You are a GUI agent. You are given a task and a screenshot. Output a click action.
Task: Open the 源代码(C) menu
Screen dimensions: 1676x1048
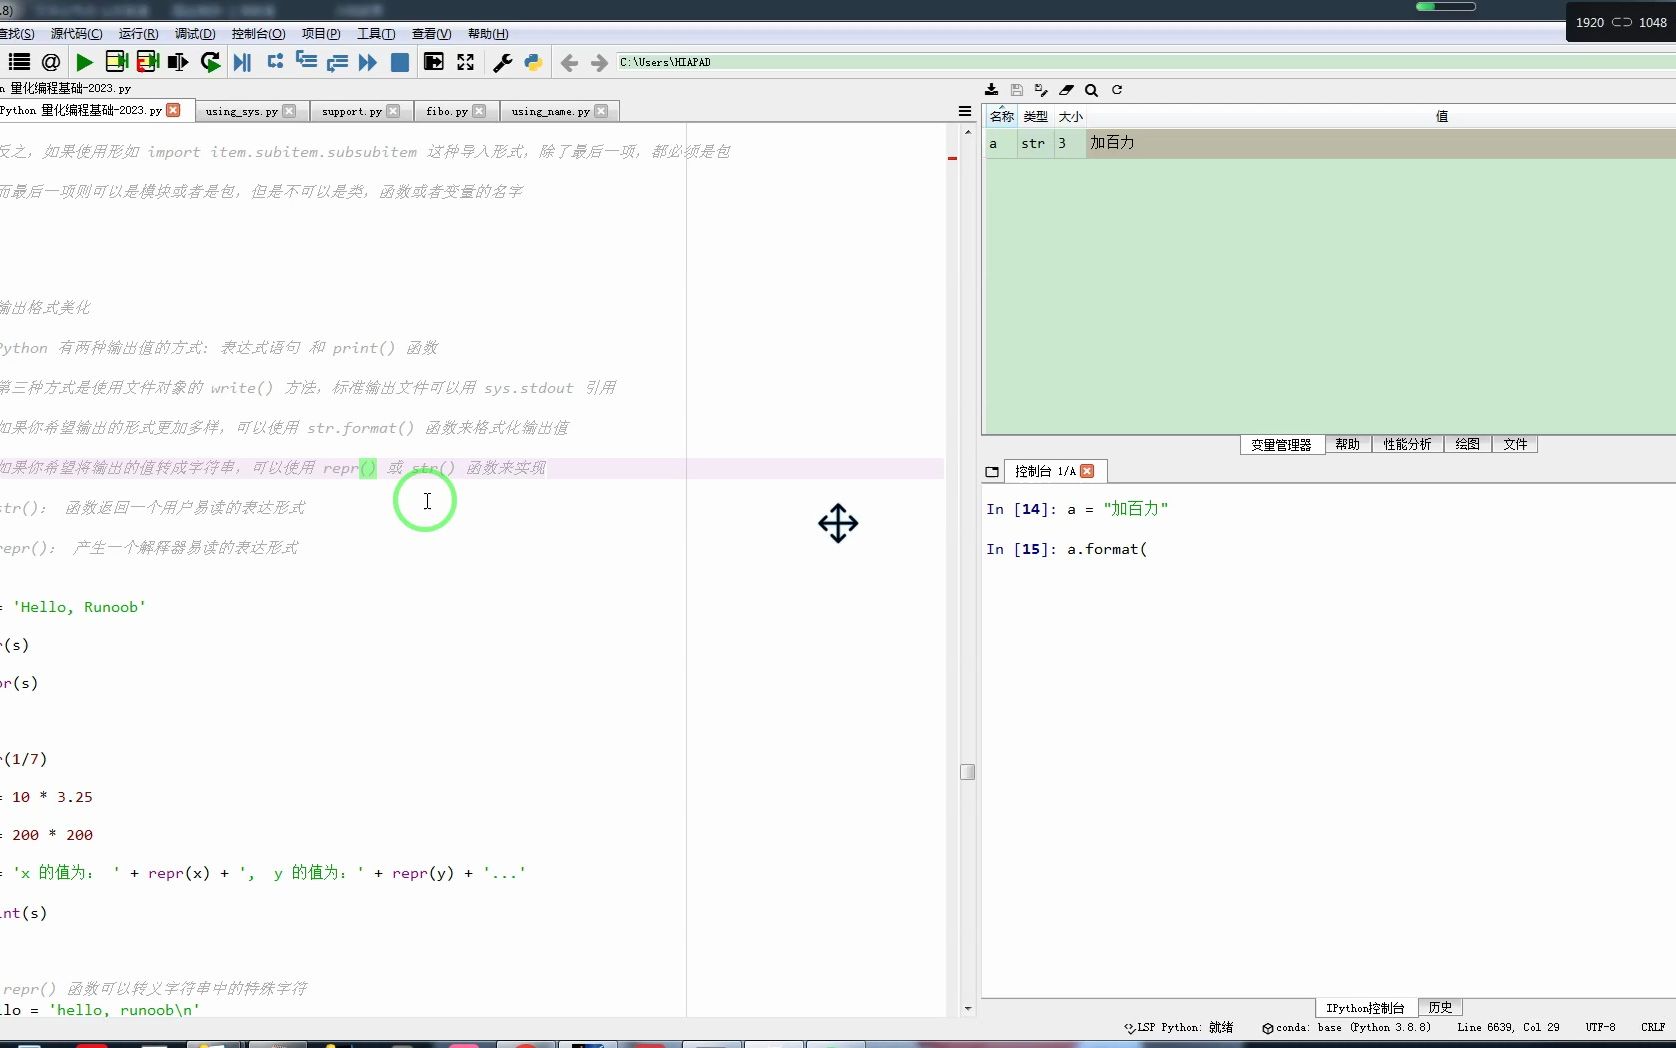point(76,33)
